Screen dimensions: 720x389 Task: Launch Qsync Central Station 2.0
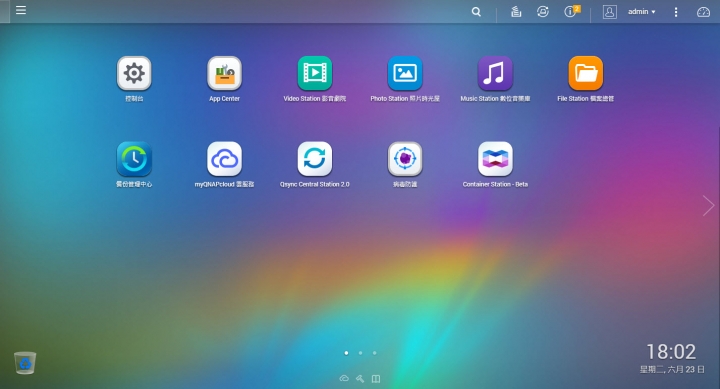(x=315, y=159)
